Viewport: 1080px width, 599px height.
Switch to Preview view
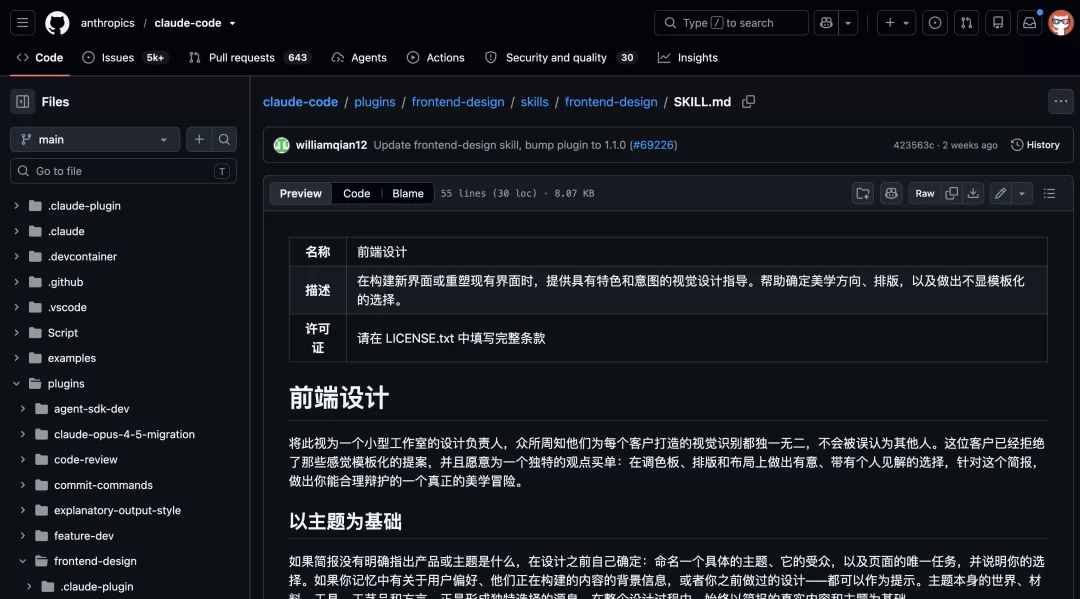[x=300, y=193]
